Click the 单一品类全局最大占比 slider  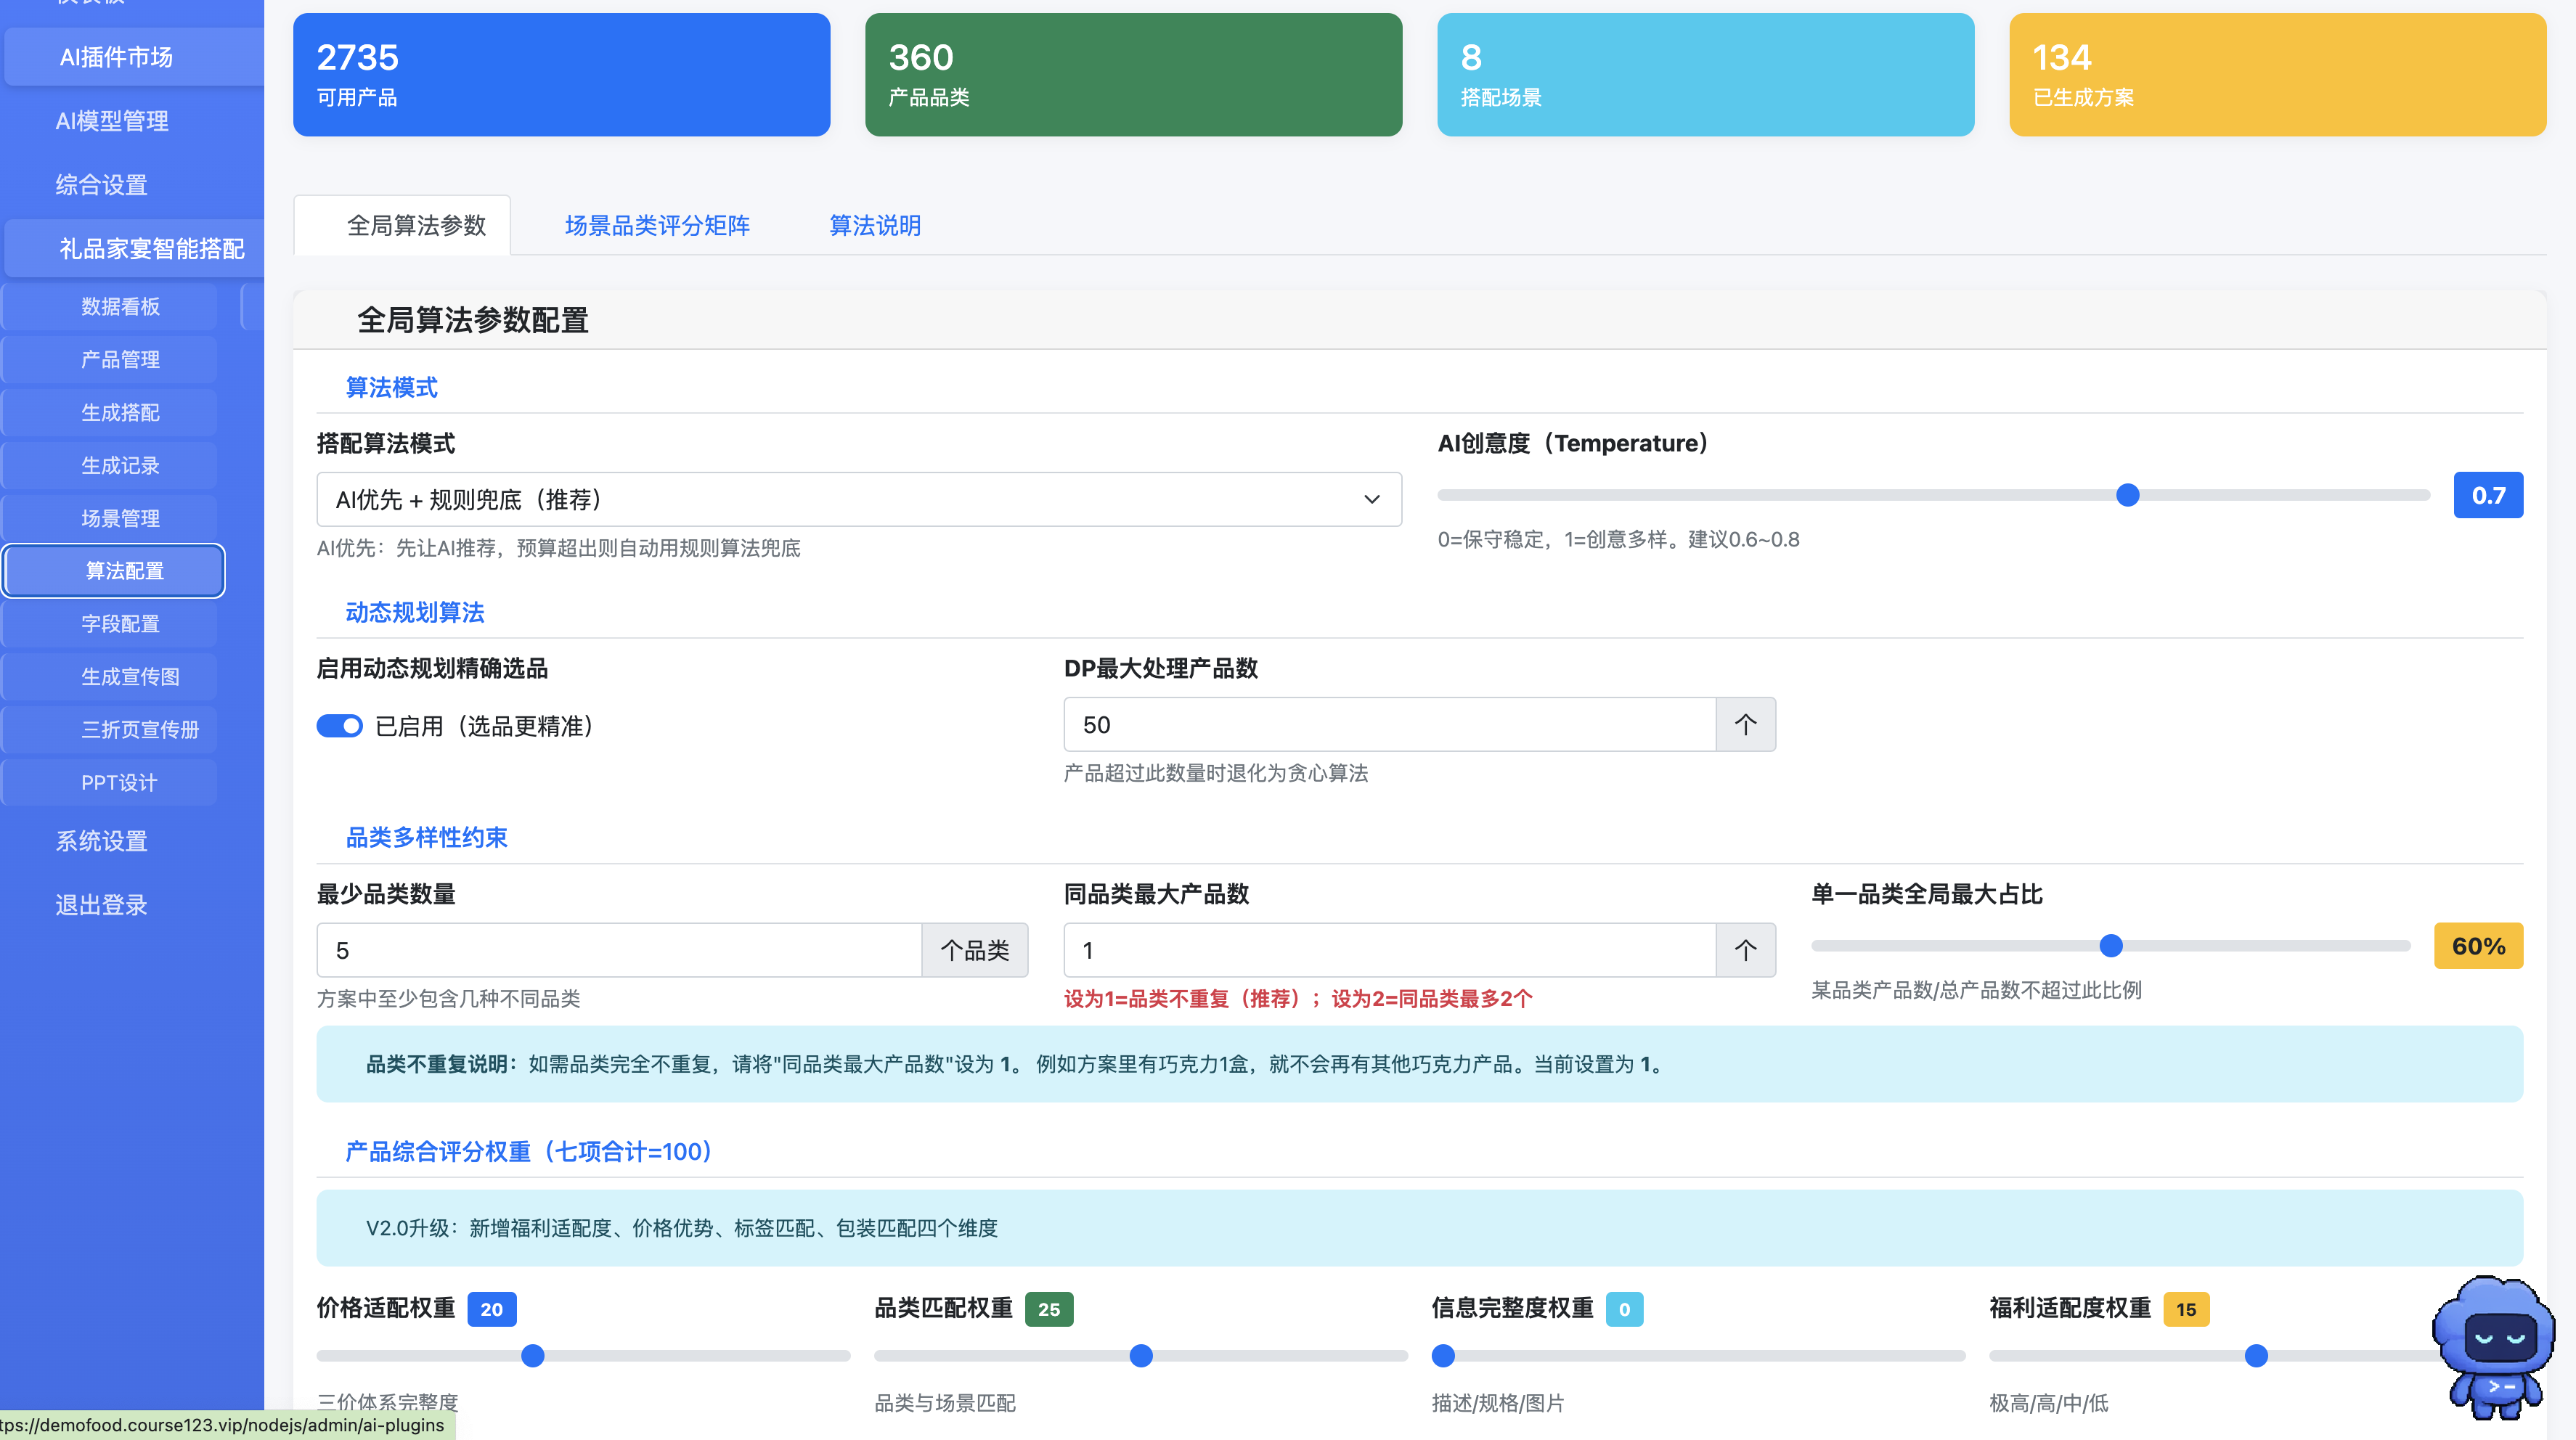pos(2110,946)
